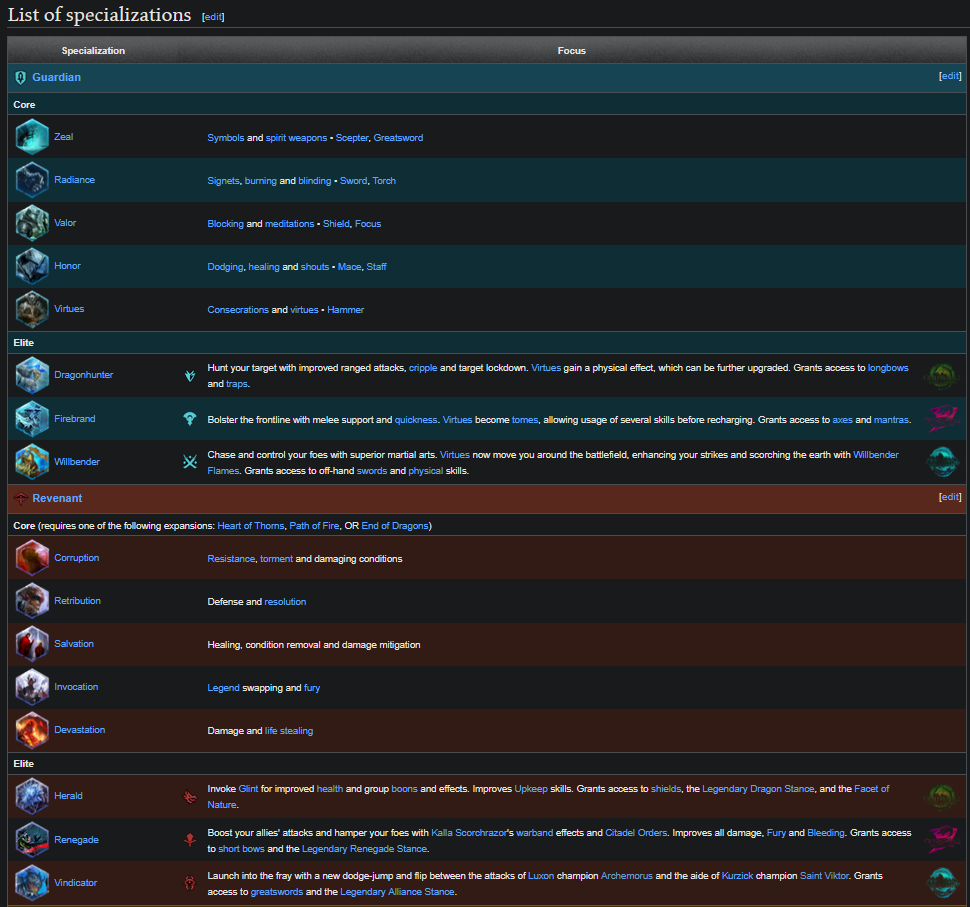This screenshot has height=907, width=970.
Task: Click the expansion logo in Renegade row
Action: pyautogui.click(x=942, y=840)
